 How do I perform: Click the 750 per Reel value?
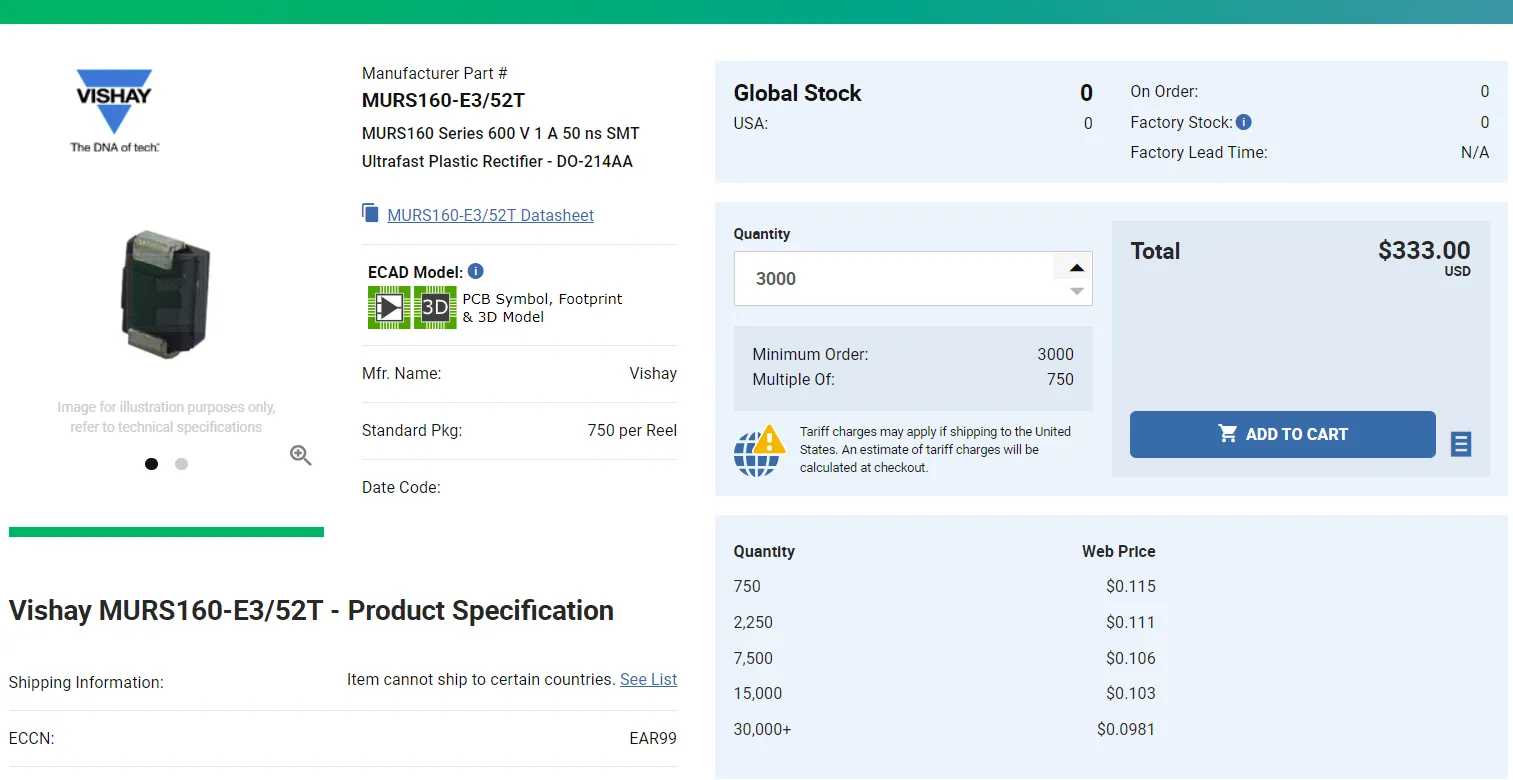pos(632,431)
